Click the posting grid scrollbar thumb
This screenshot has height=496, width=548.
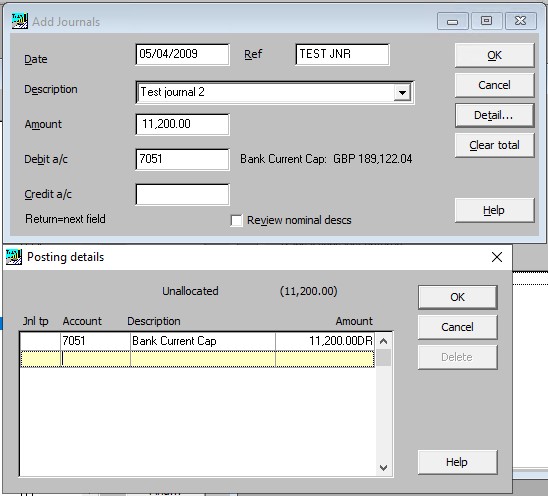click(383, 358)
